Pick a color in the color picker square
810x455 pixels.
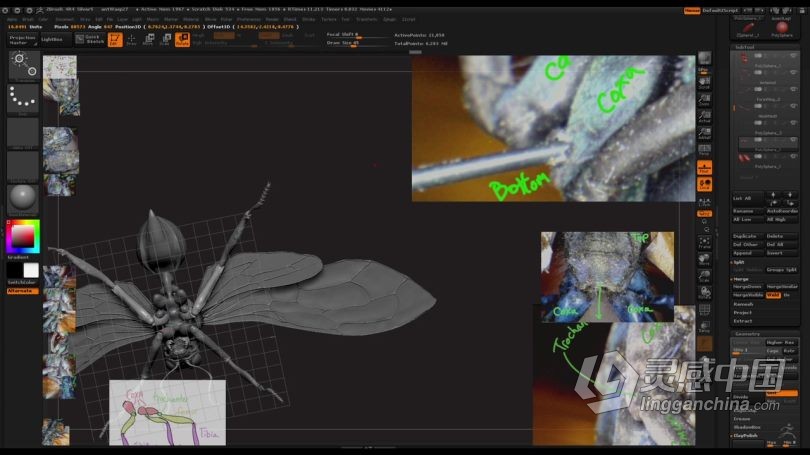[x=23, y=237]
